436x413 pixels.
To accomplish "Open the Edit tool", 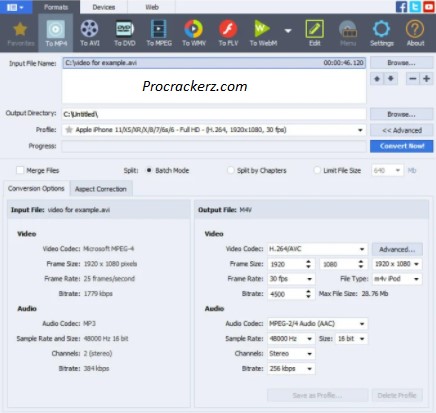I will click(314, 33).
